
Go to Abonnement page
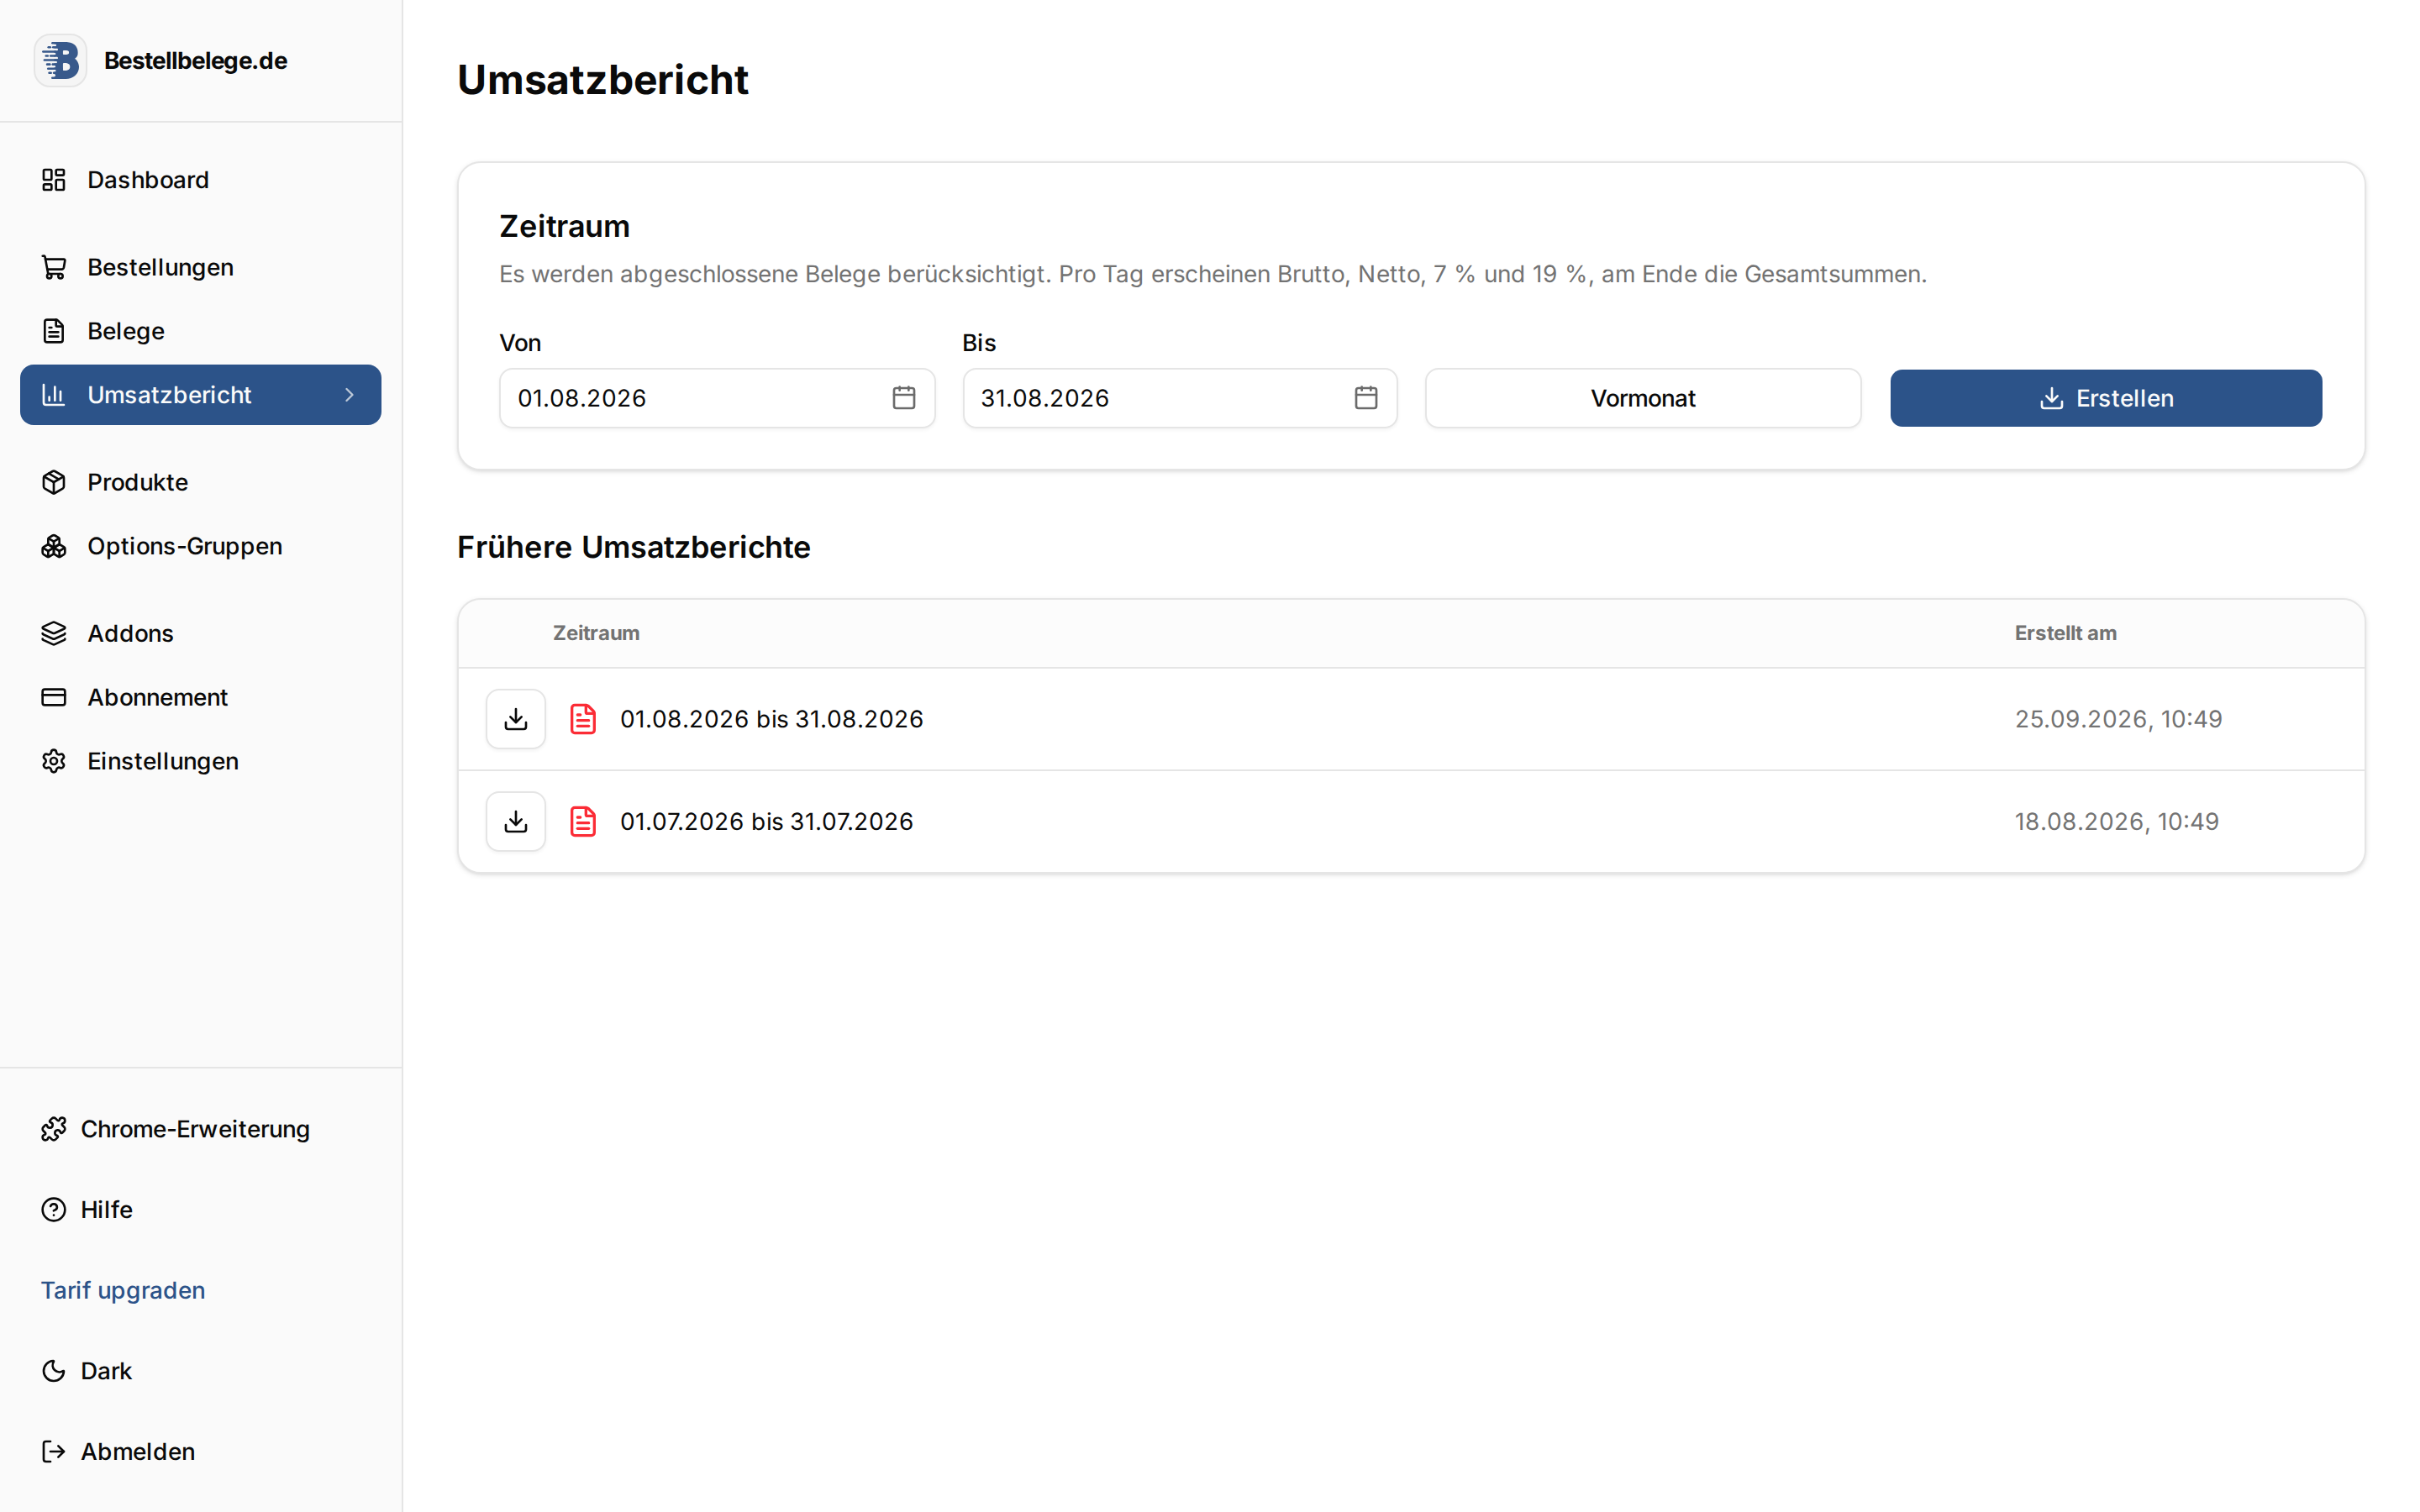201,697
